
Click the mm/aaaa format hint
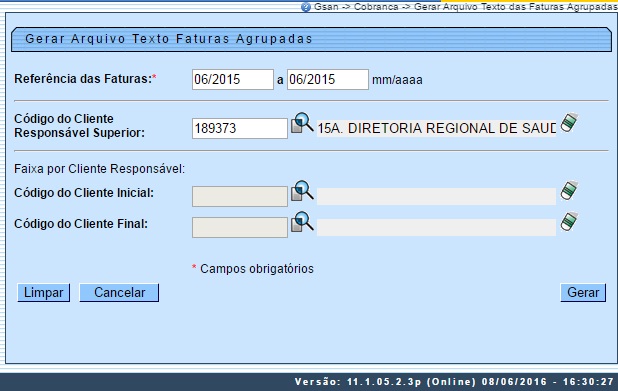[x=397, y=80]
